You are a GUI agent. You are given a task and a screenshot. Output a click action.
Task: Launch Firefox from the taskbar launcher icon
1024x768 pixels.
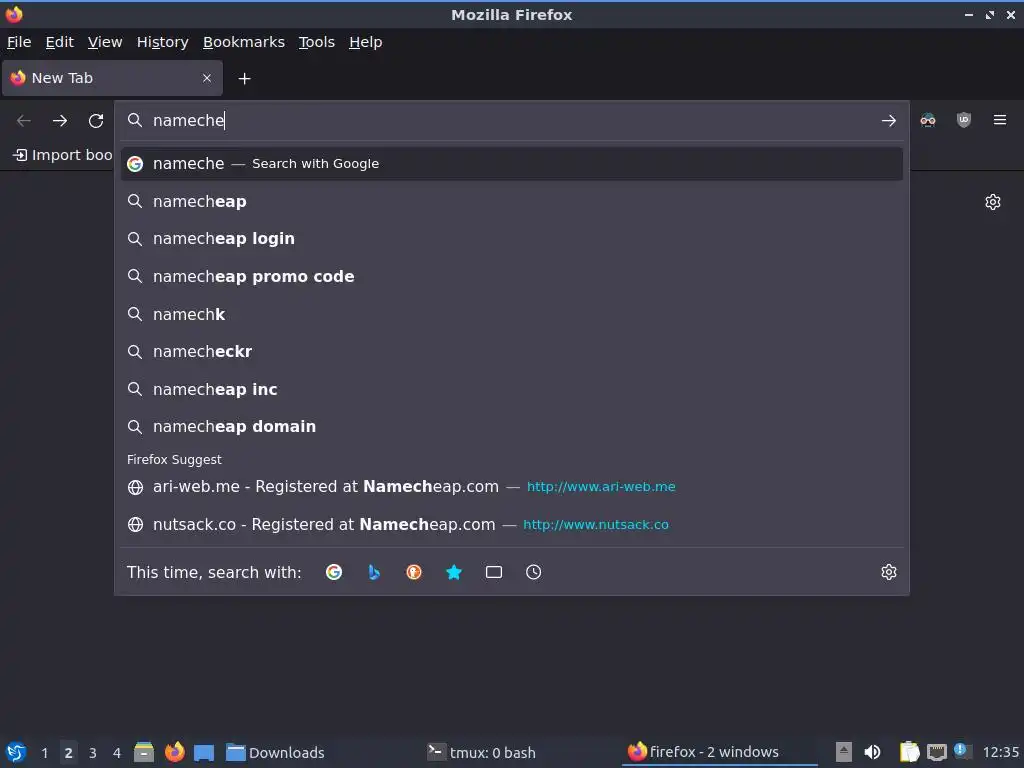[x=174, y=752]
